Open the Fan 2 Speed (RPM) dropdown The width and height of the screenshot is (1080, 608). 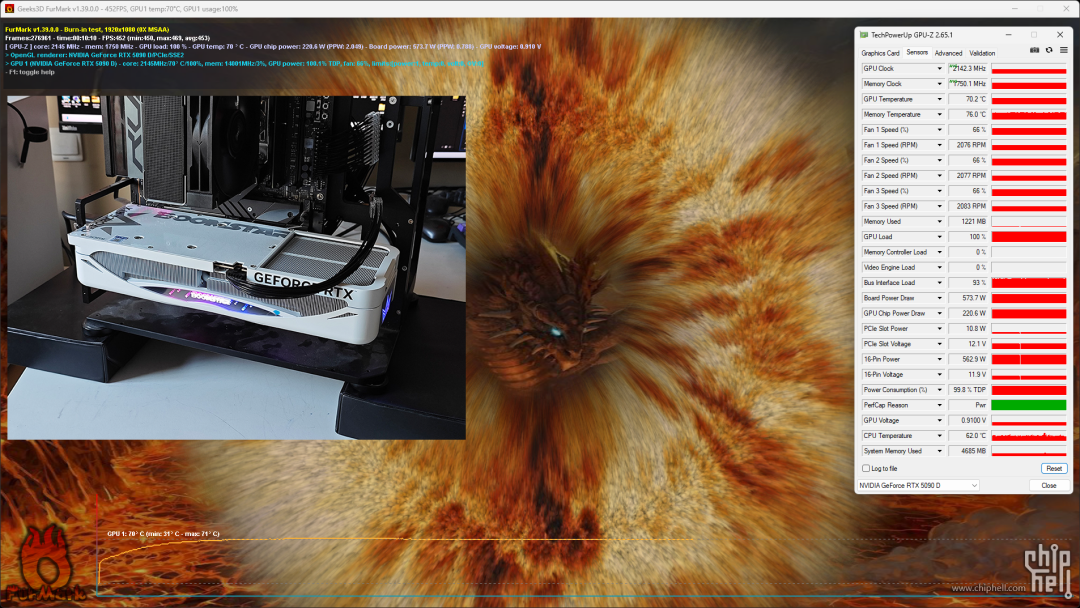(939, 176)
